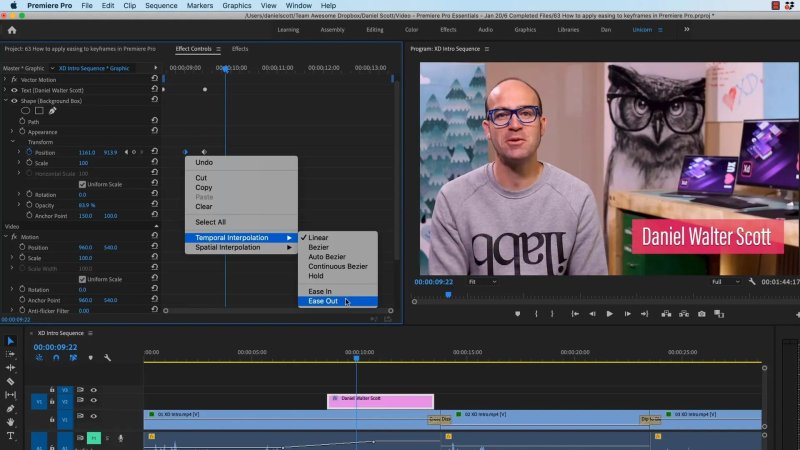Uncheck Uniform Scale under Motion
This screenshot has width=800, height=450.
[82, 279]
